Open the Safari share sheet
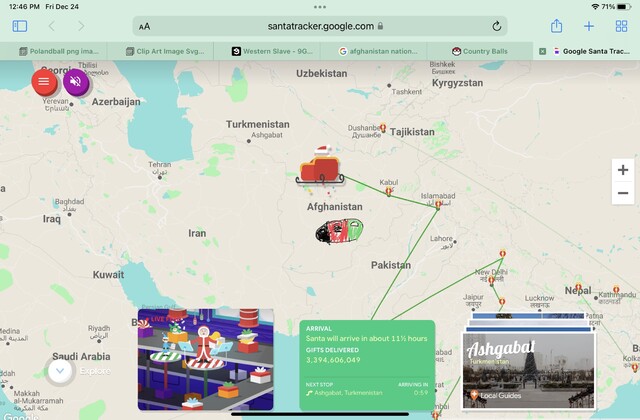This screenshot has height=420, width=640. [556, 26]
